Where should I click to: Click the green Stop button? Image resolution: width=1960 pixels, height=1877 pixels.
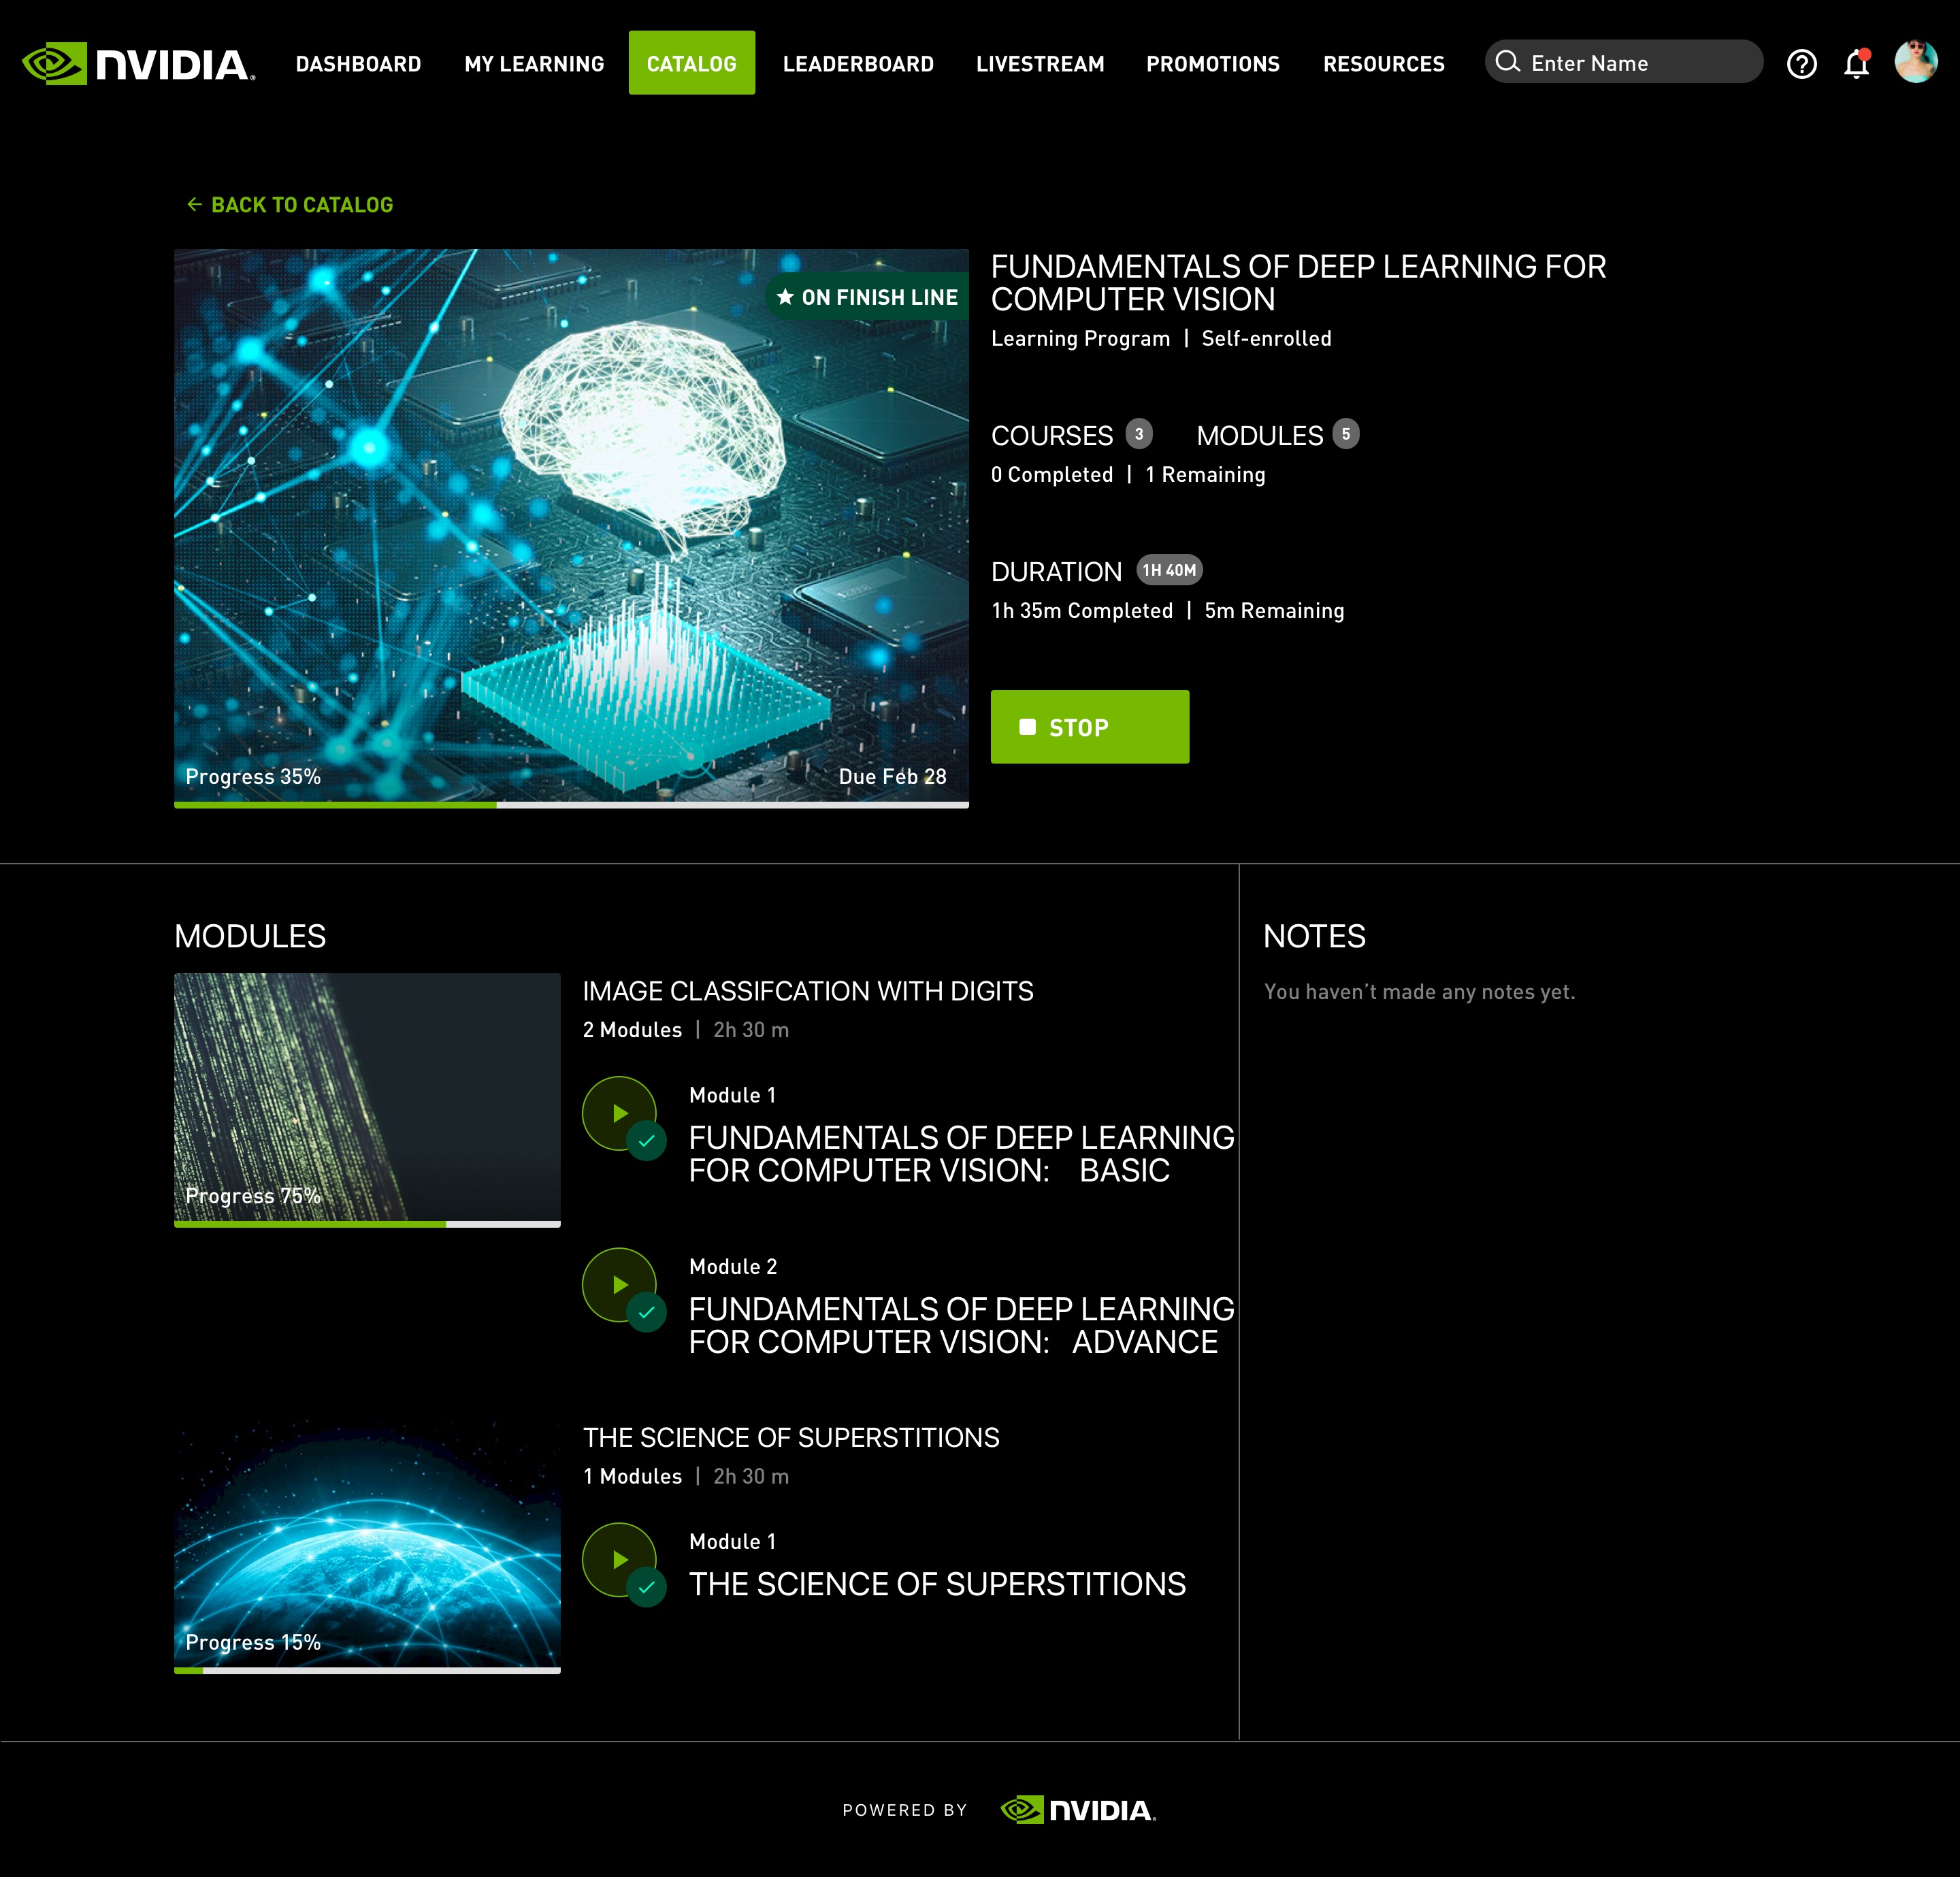coord(1090,727)
